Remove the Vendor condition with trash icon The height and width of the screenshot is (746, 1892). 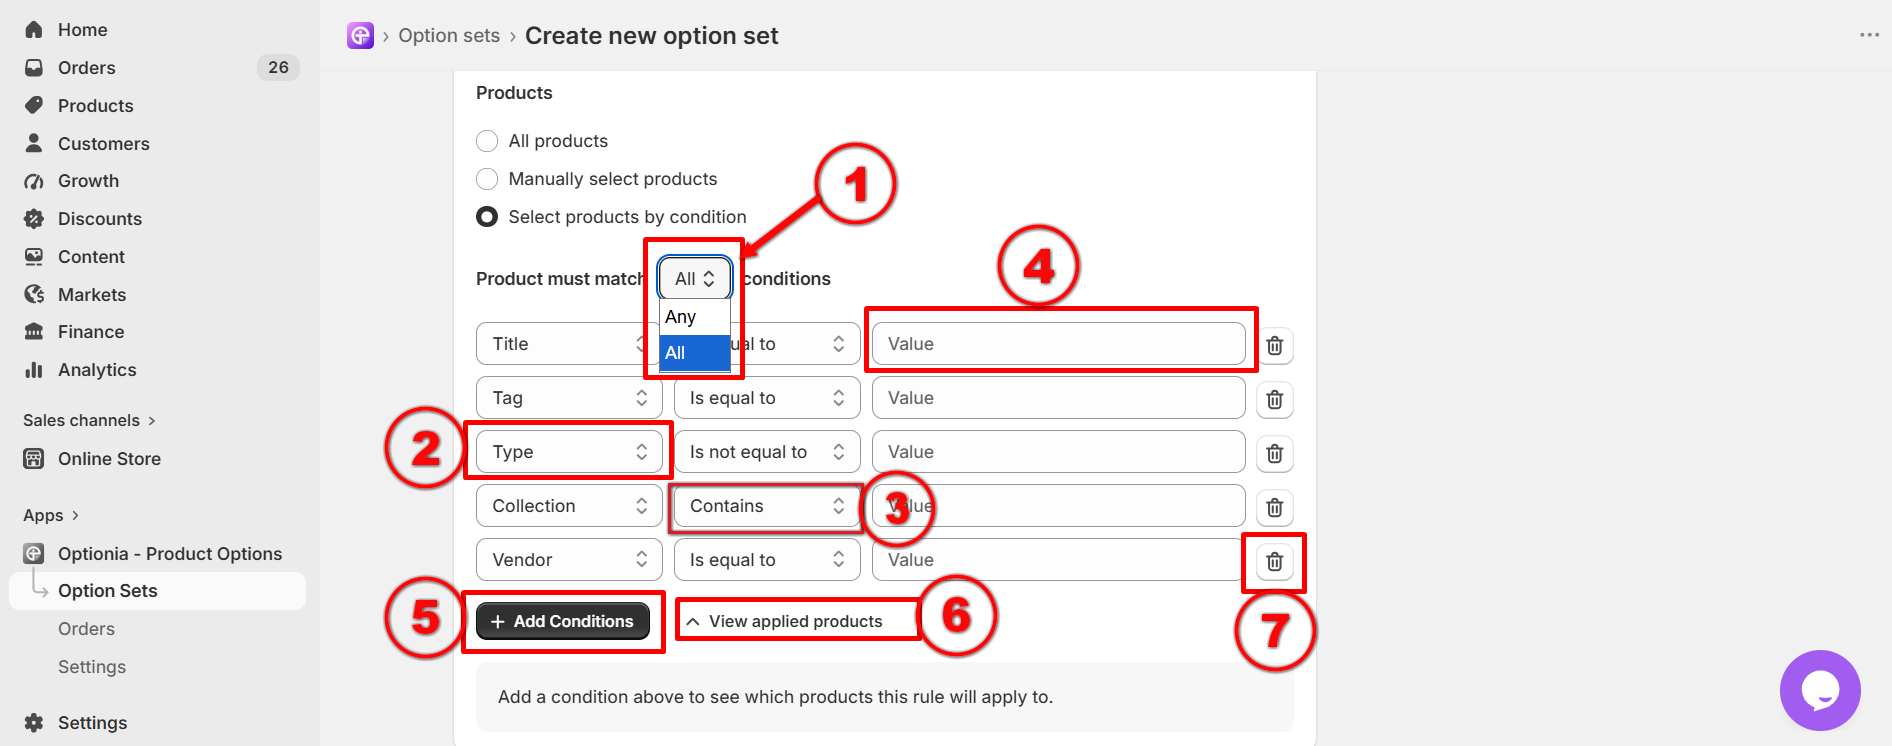pyautogui.click(x=1274, y=561)
